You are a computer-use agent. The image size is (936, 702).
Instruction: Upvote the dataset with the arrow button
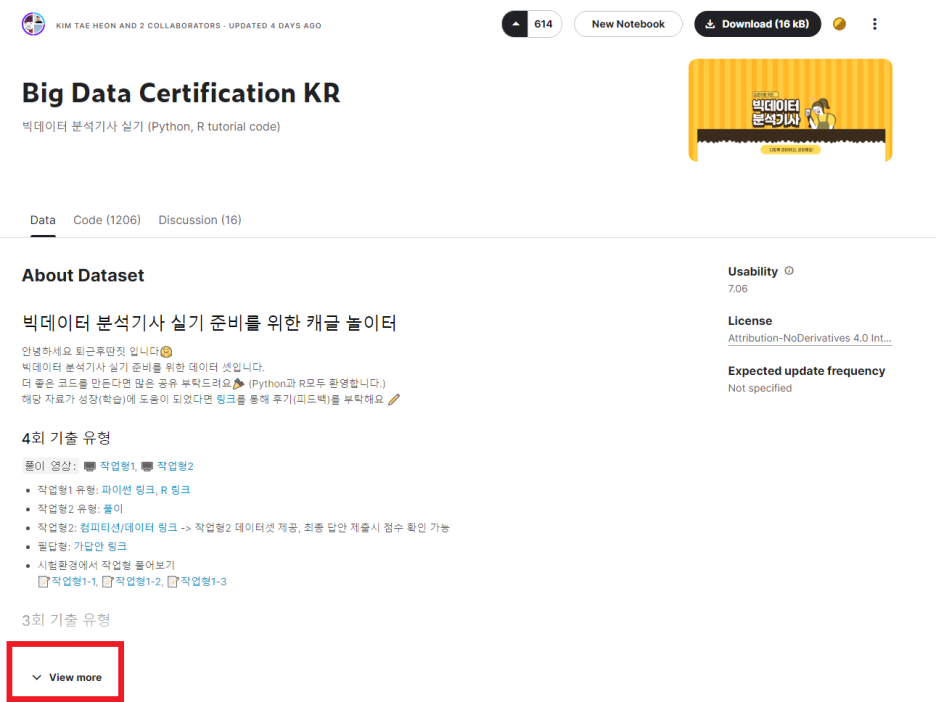pos(515,24)
